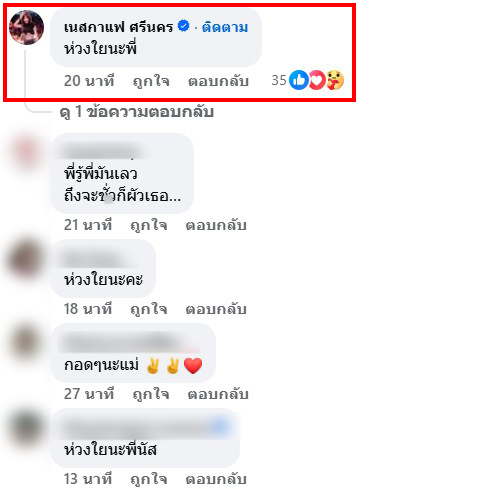Click ตอบกลับ under the 27 นาที comment
This screenshot has width=487, height=489.
pos(218,394)
